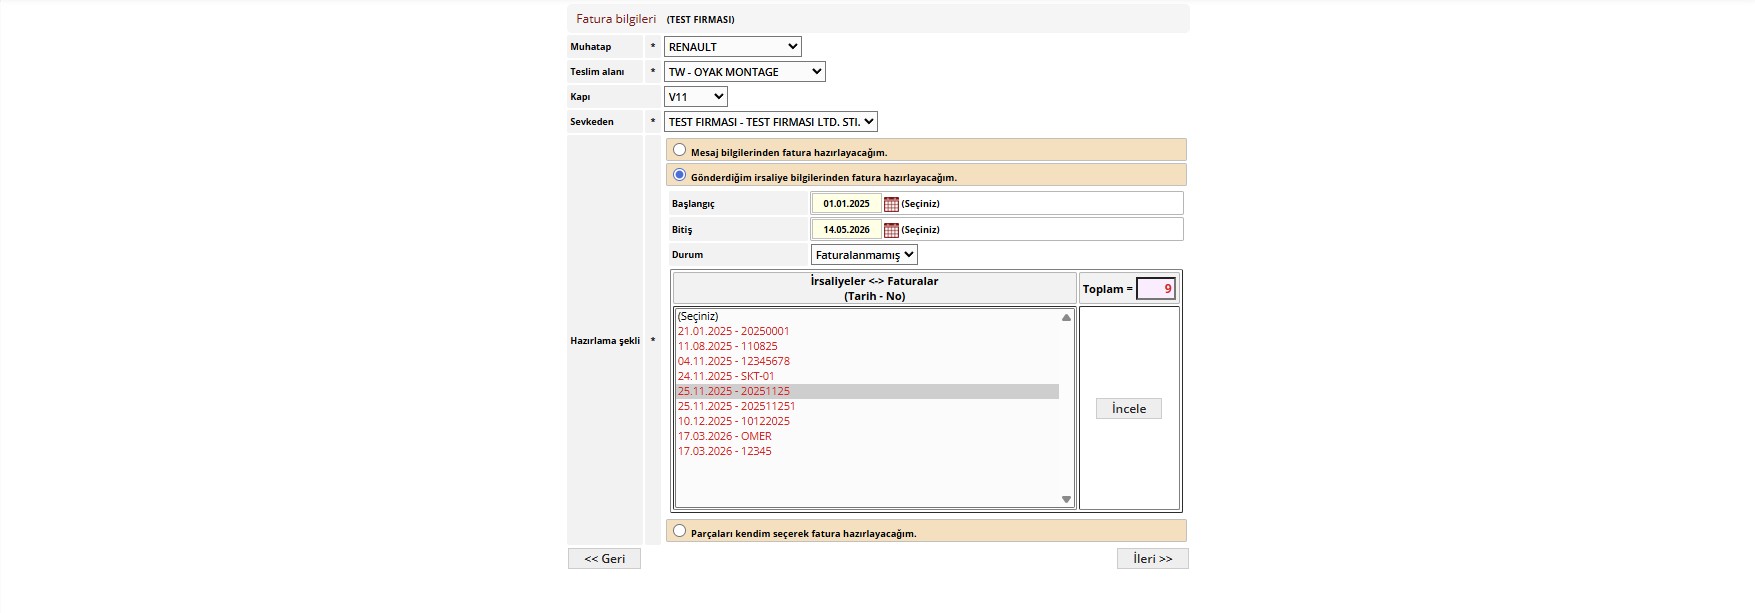Open the Başlangıç date calendar icon
The width and height of the screenshot is (1755, 613).
891,204
